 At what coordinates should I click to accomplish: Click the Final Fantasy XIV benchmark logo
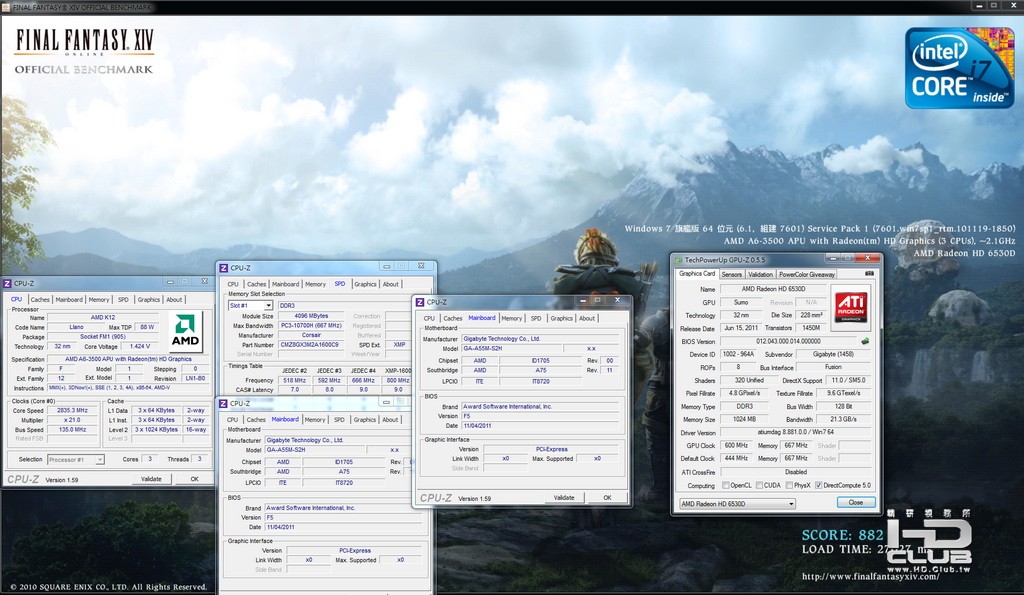[x=84, y=48]
